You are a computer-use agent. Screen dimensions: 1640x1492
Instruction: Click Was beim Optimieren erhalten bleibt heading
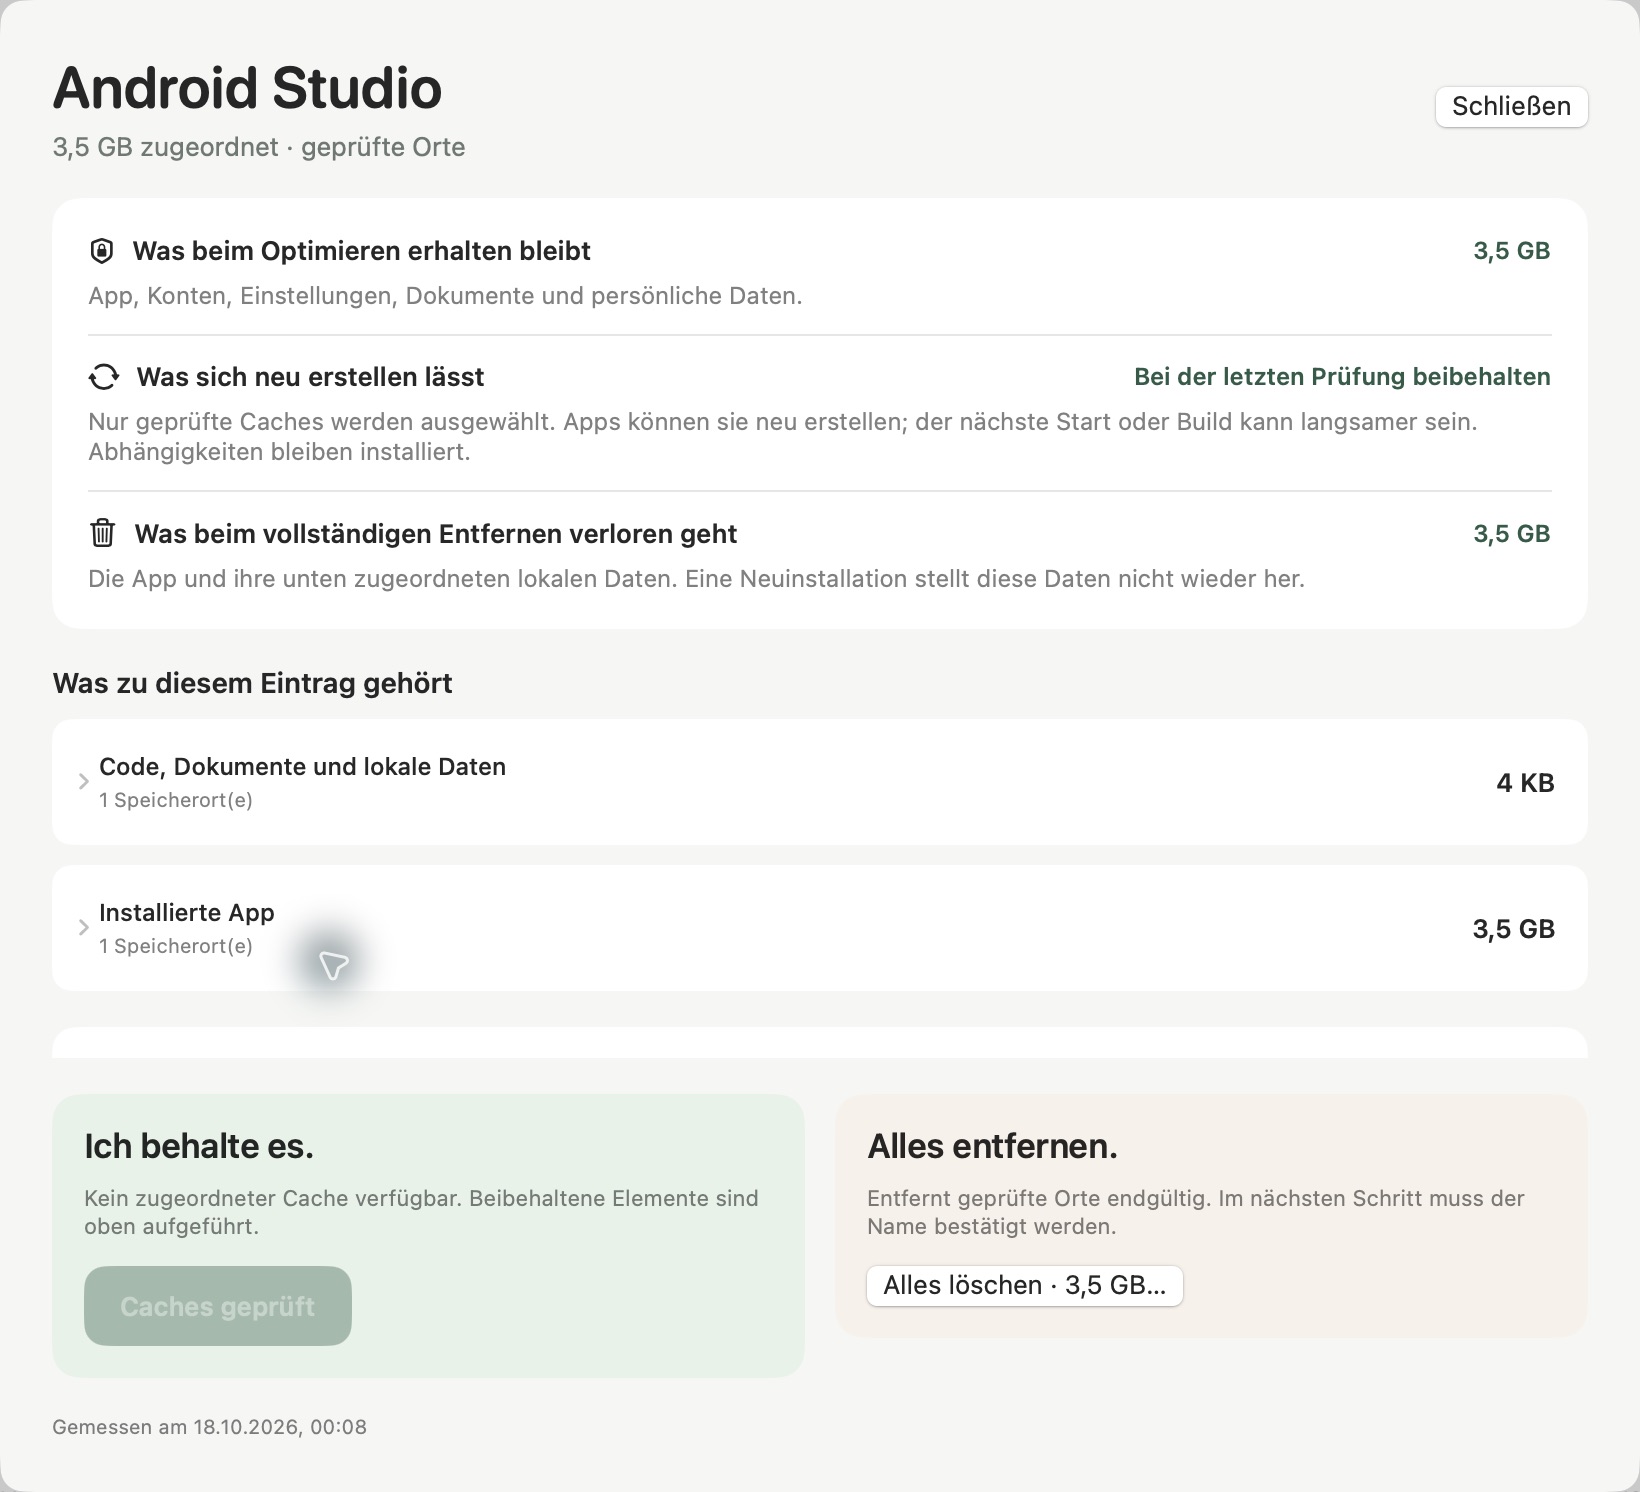(361, 251)
